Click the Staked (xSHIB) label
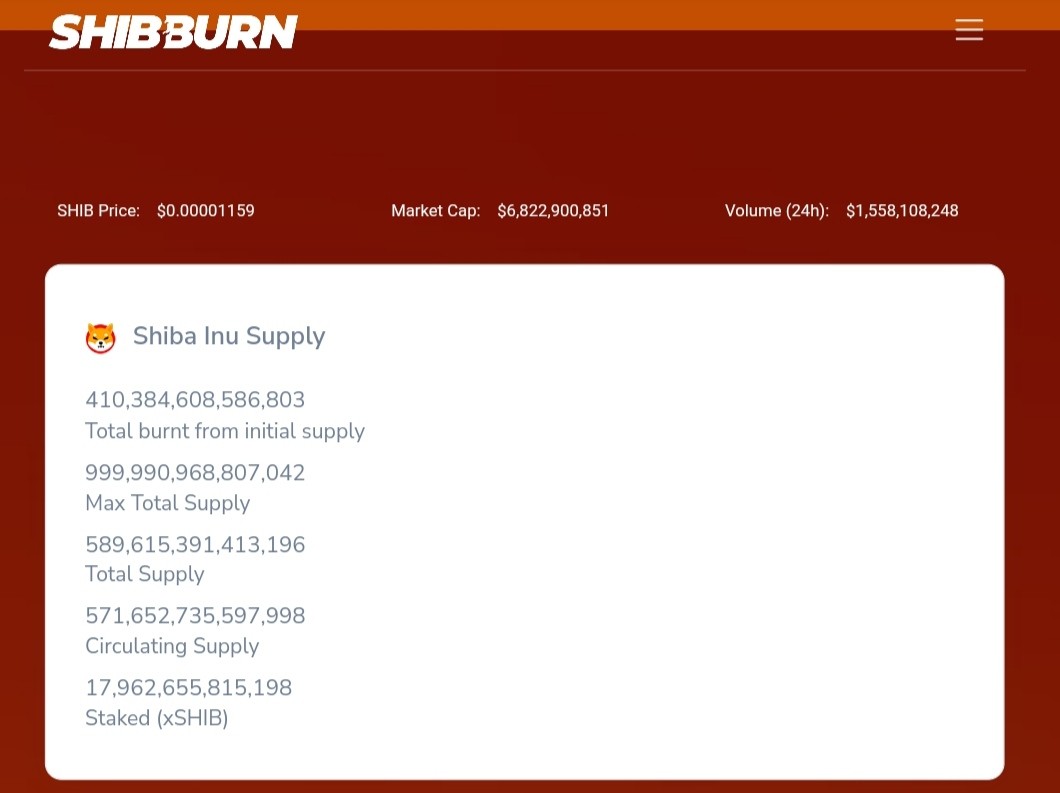The height and width of the screenshot is (793, 1060). (x=156, y=717)
